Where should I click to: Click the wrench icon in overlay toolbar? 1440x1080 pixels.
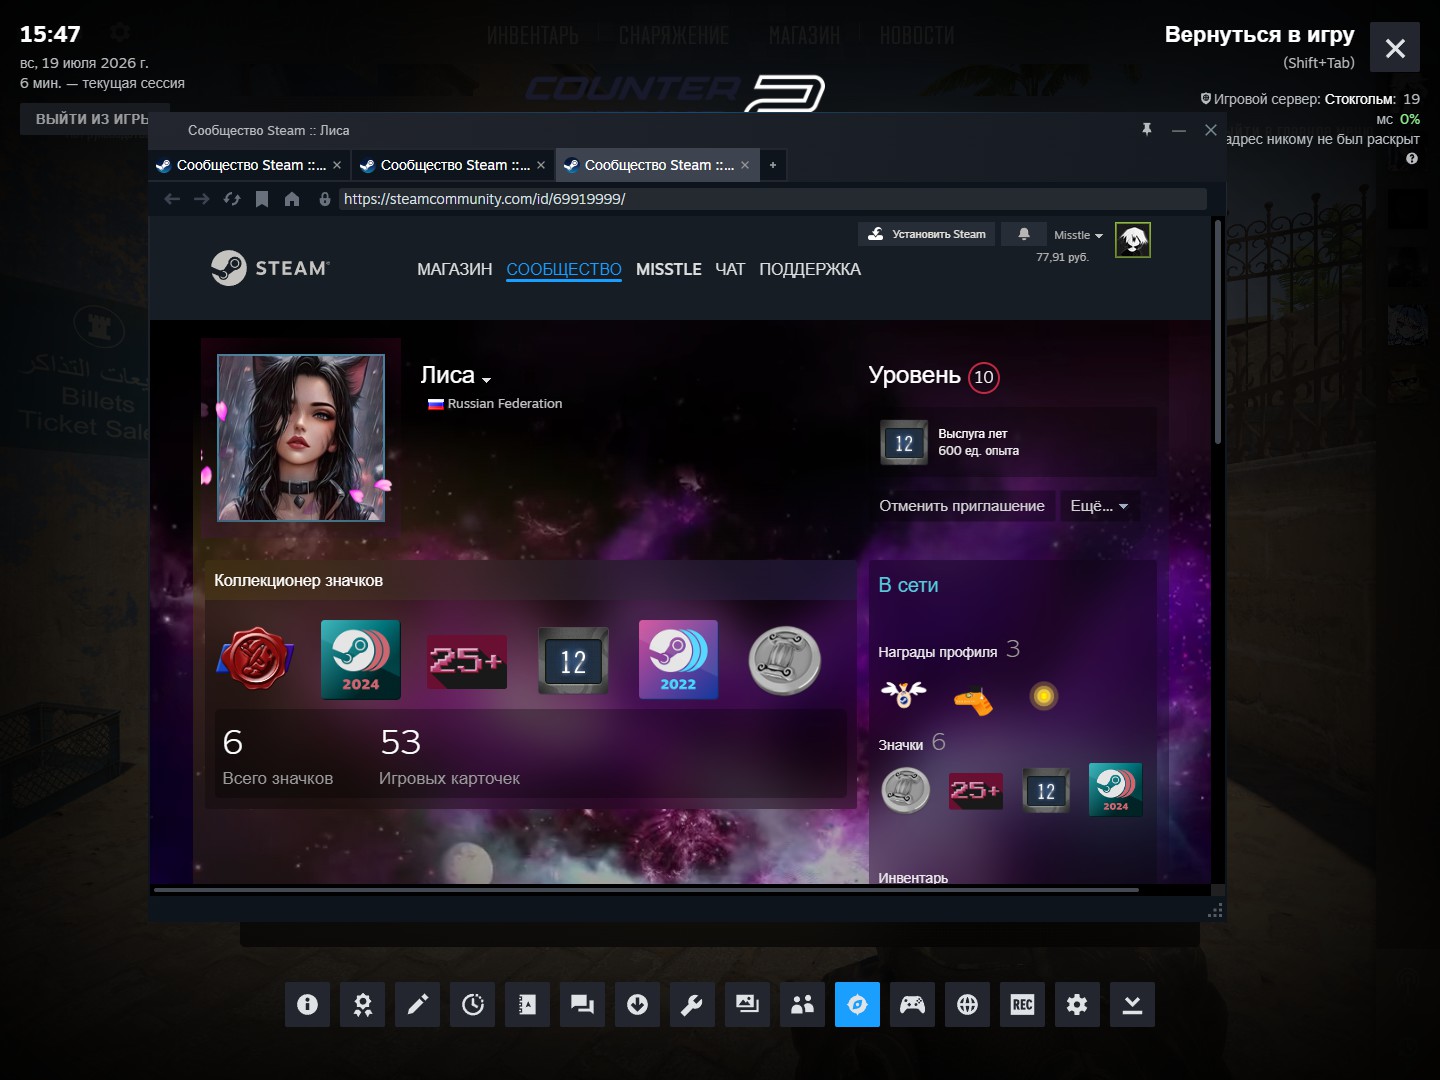pos(692,1004)
